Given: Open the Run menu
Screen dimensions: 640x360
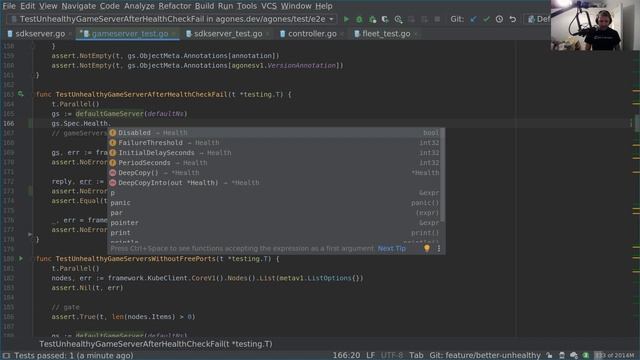Looking at the screenshot, I should pos(225,6).
